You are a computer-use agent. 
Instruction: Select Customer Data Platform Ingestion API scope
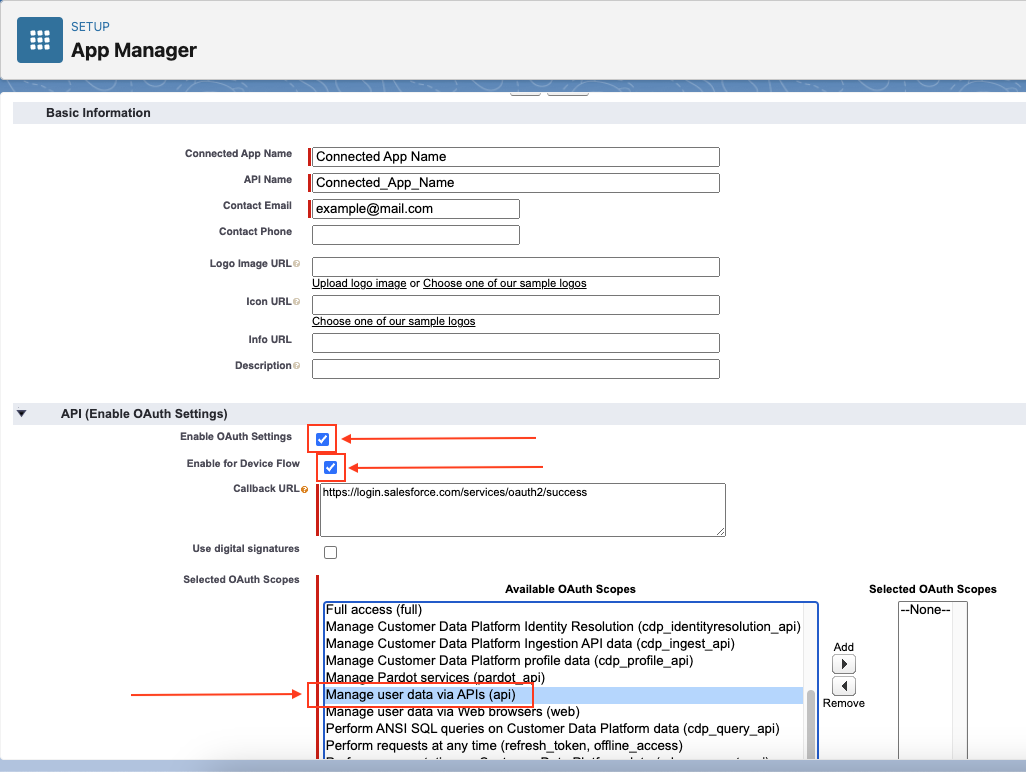point(564,644)
